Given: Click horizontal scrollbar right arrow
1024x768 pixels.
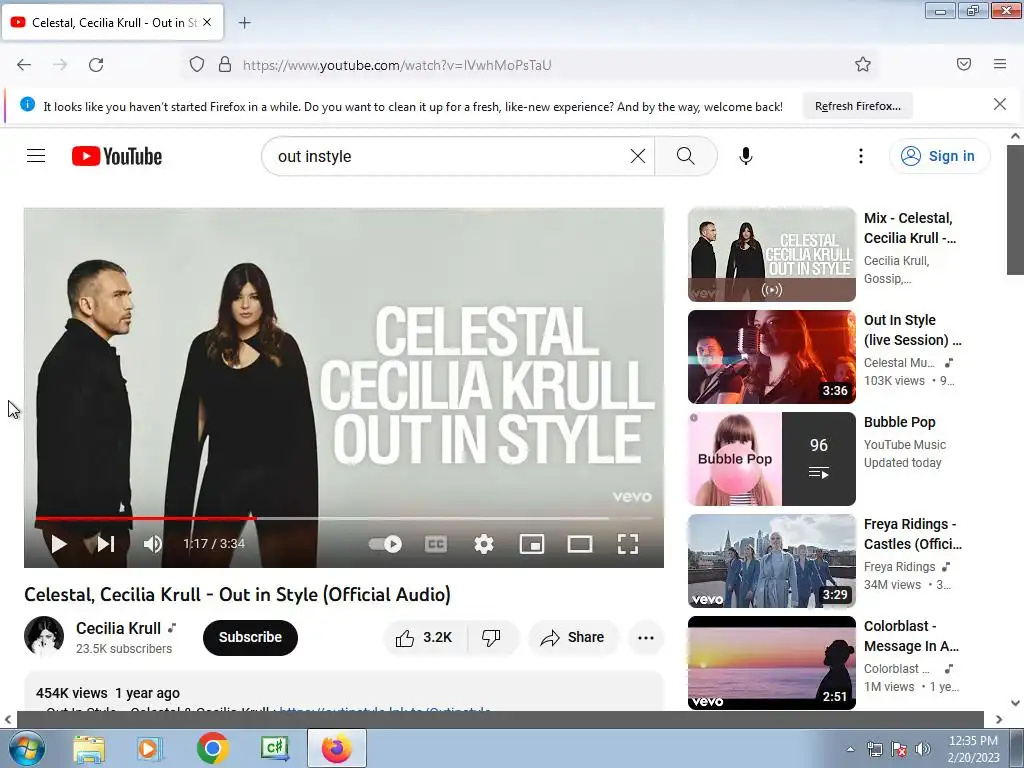Looking at the screenshot, I should (999, 719).
